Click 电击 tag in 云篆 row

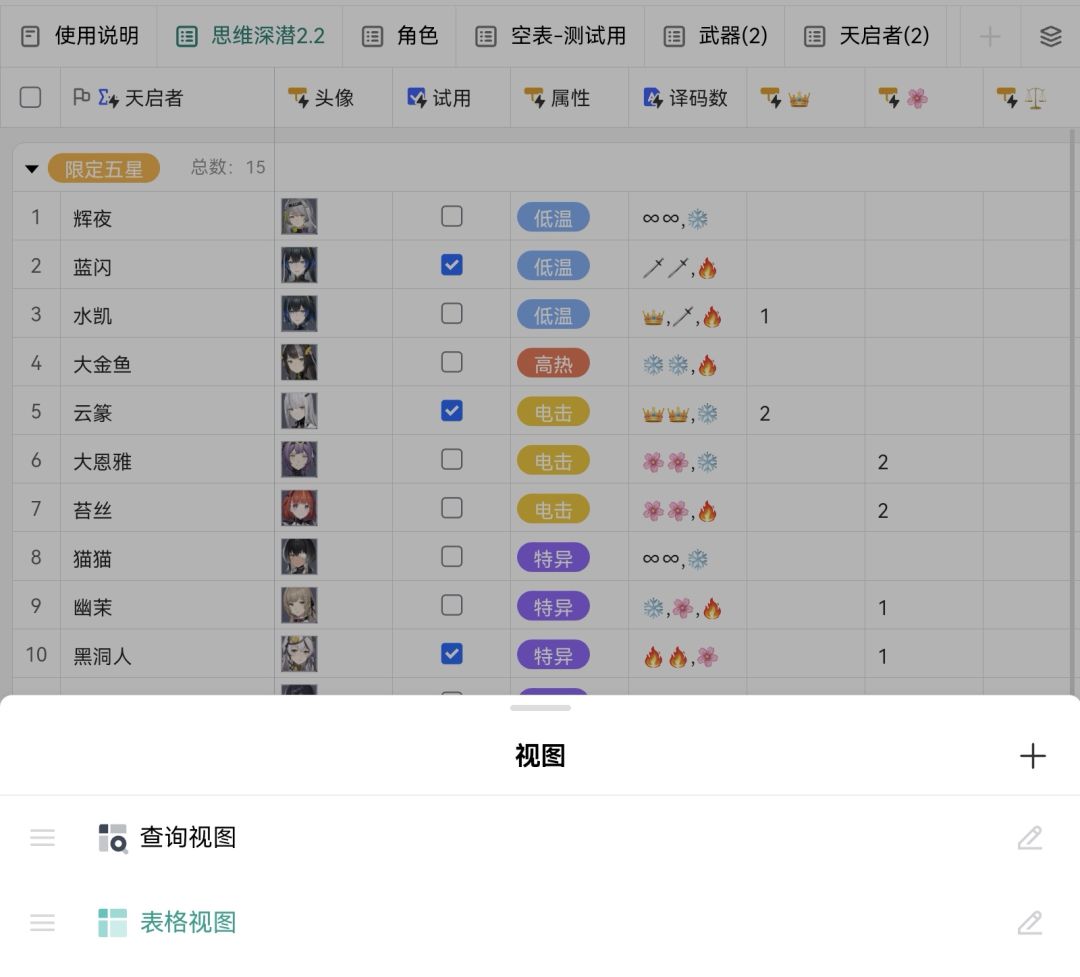pos(553,412)
